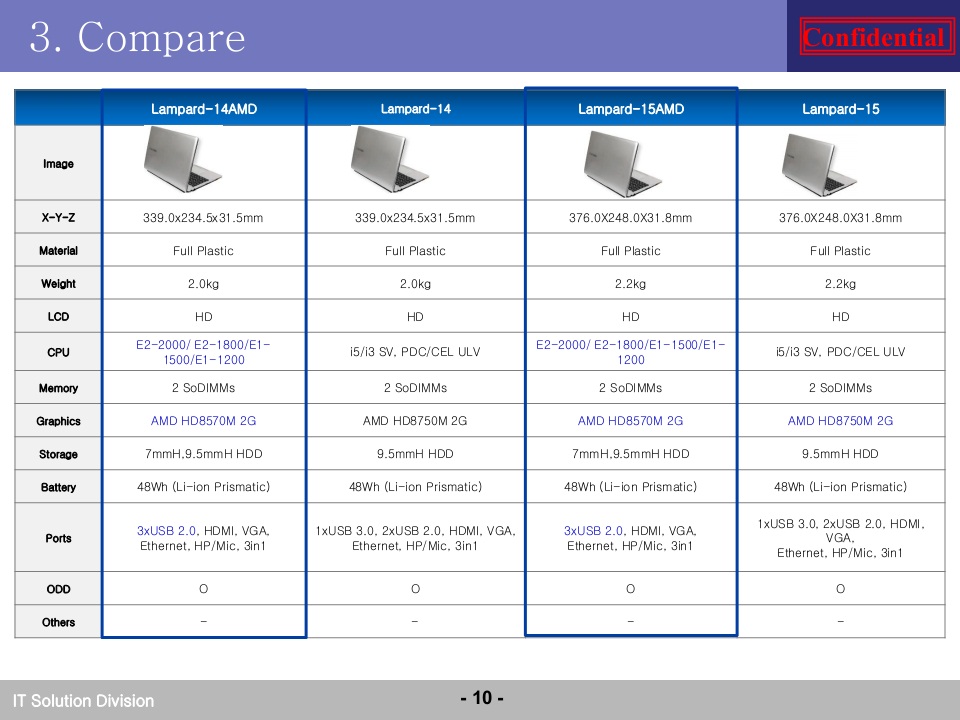This screenshot has height=720, width=960.
Task: Select the 'Battery' row label
Action: (58, 487)
